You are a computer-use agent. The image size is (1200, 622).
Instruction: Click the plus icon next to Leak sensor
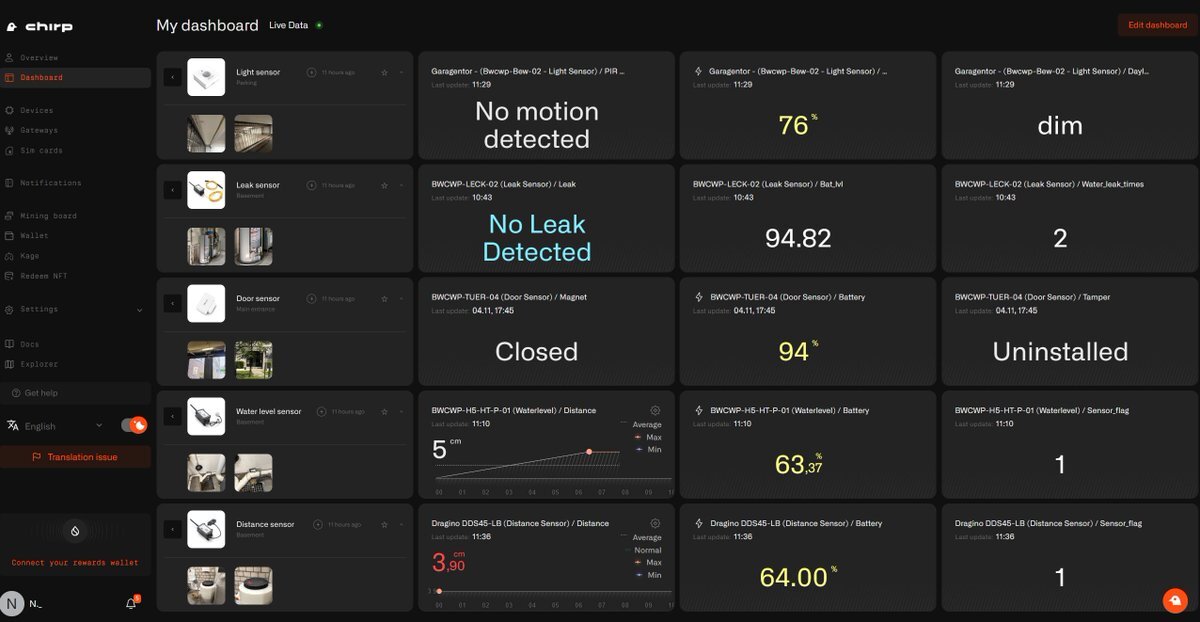click(312, 185)
